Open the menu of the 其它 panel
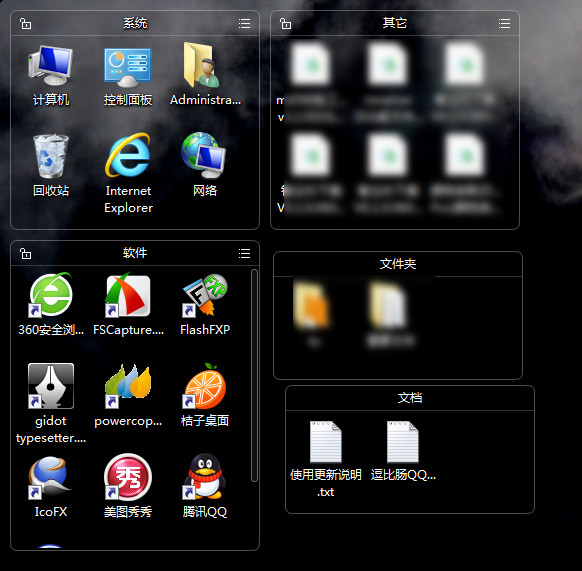Viewport: 582px width, 571px height. [x=504, y=23]
